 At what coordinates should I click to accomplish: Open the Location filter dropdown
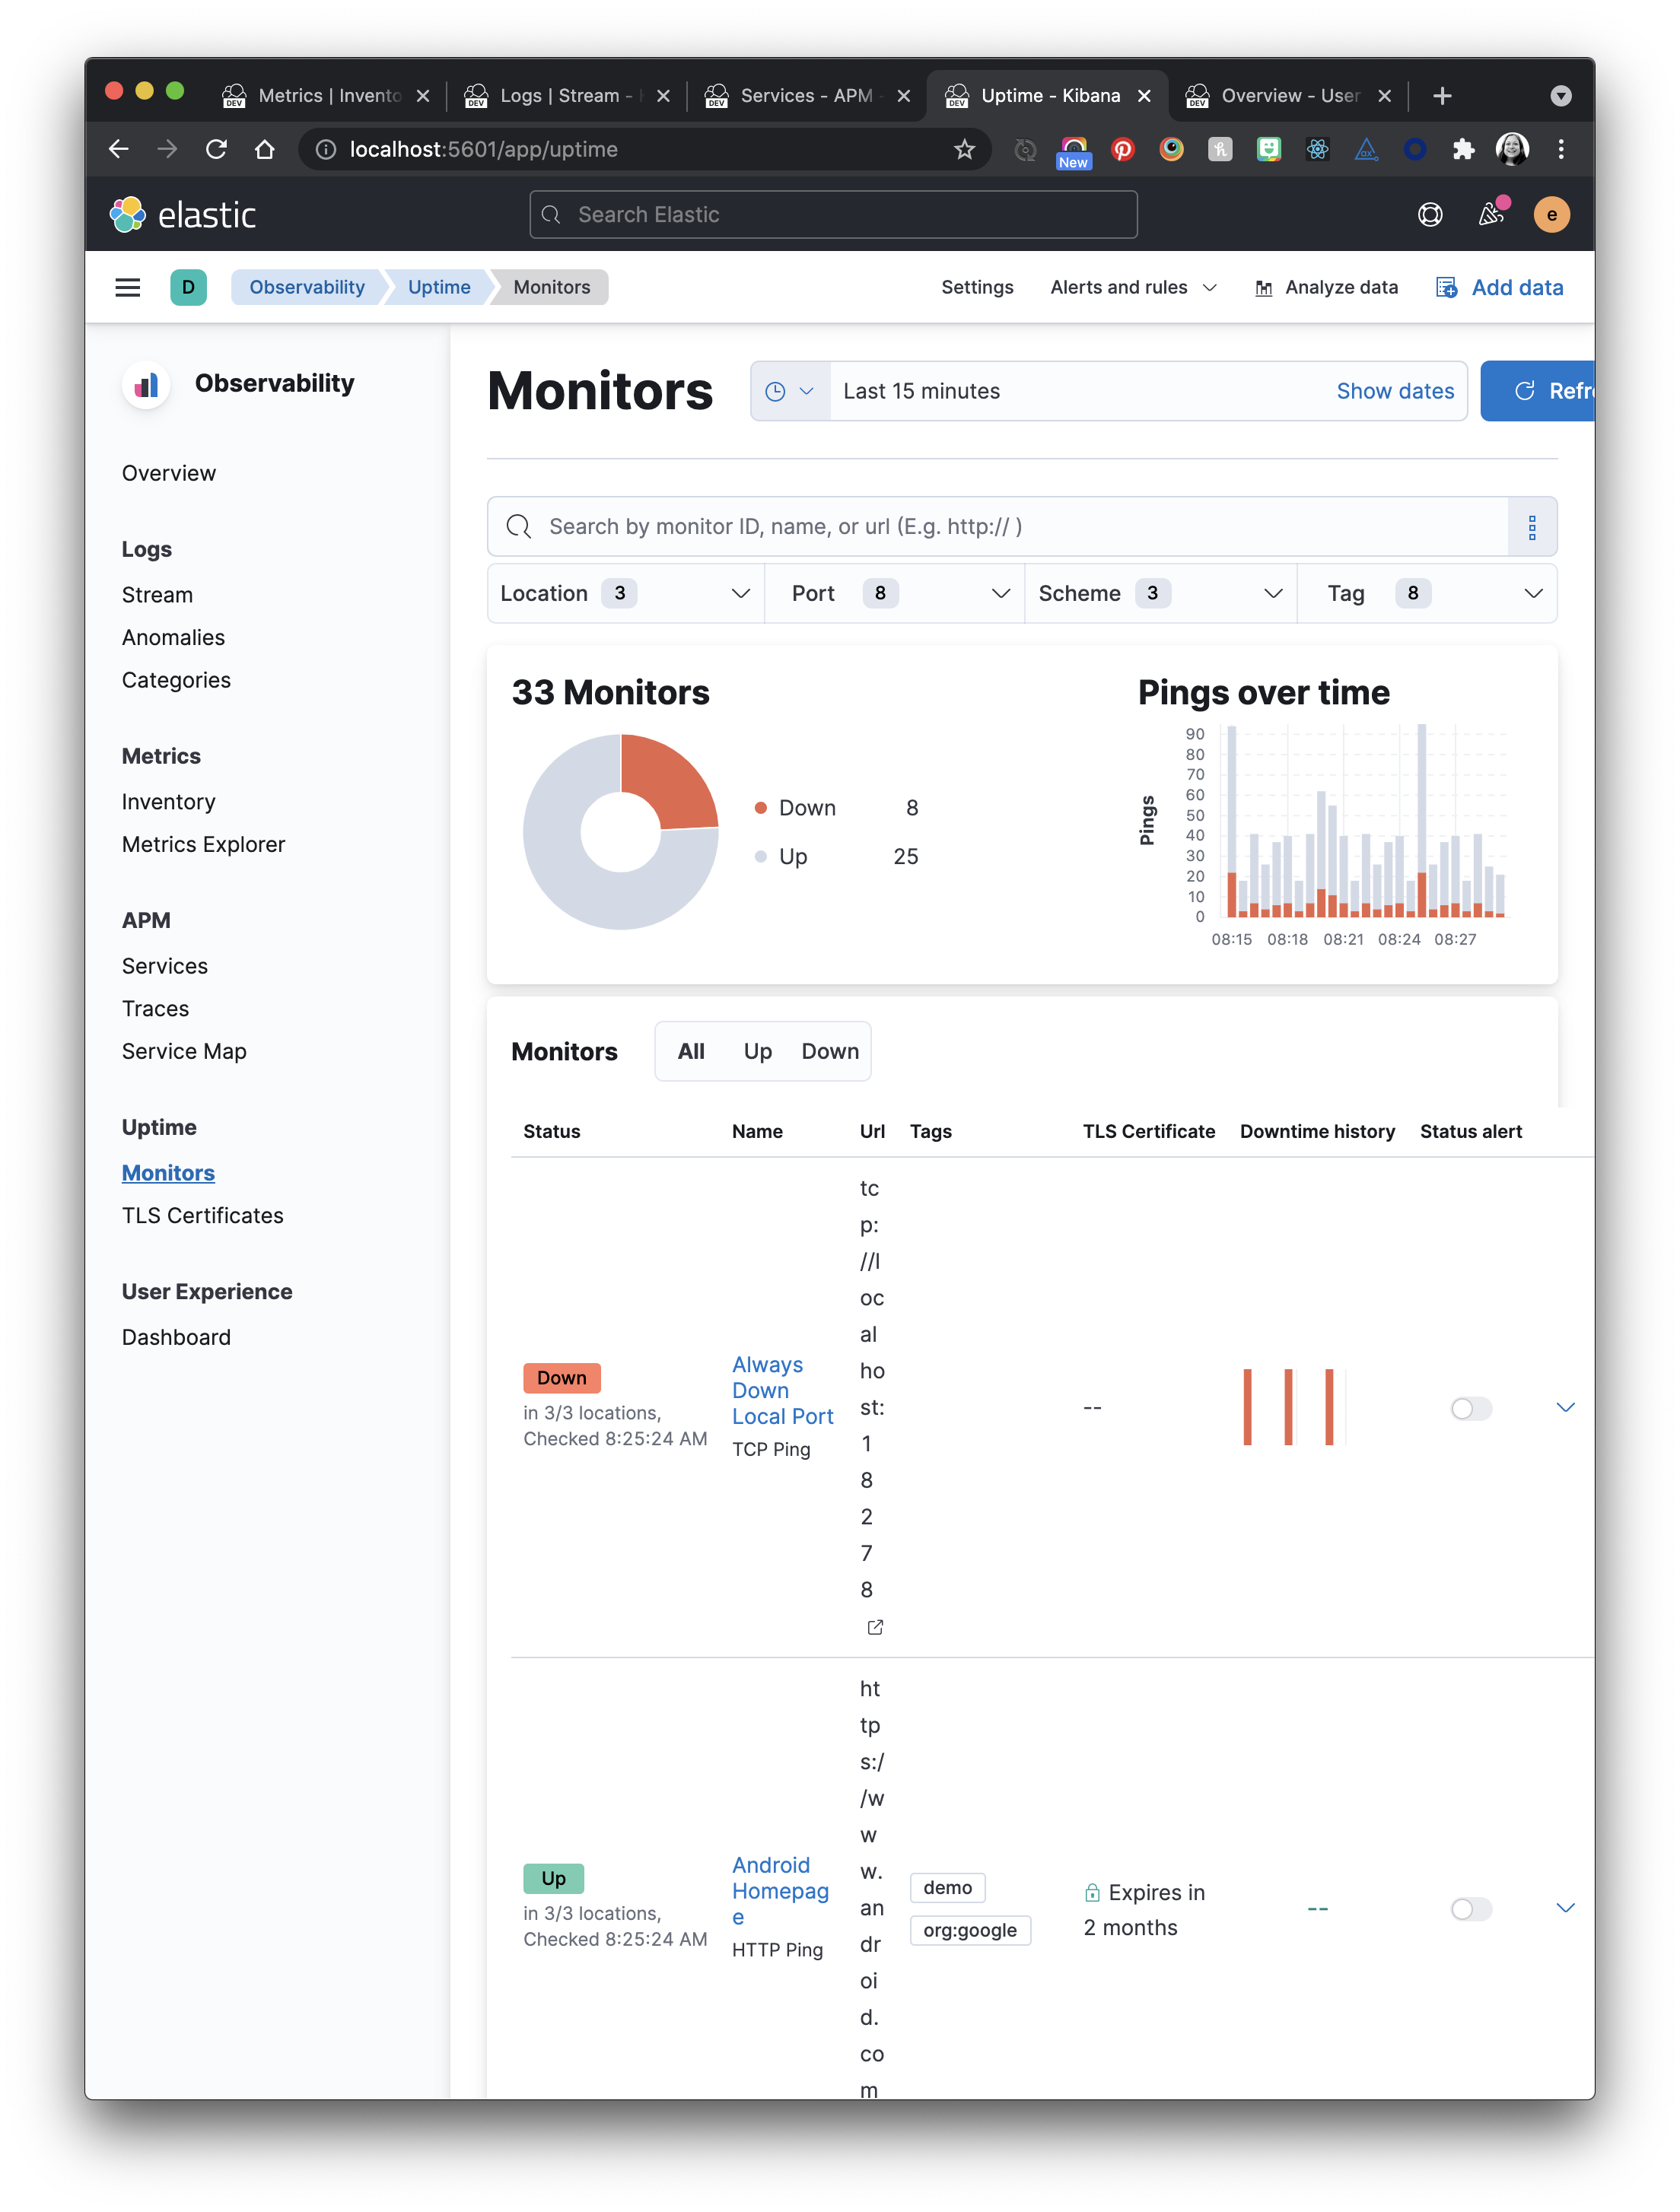click(x=626, y=593)
